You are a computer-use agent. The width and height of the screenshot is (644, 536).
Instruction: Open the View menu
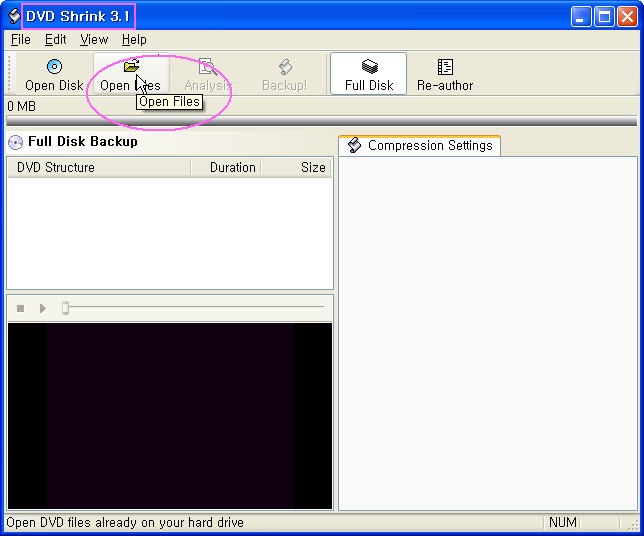[94, 39]
